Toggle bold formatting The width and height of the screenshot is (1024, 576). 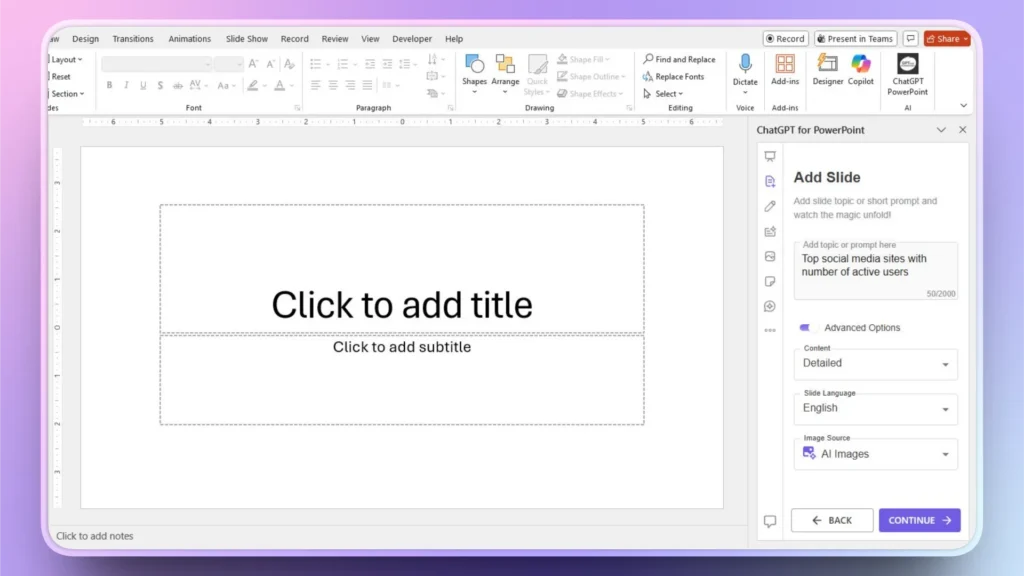pyautogui.click(x=110, y=84)
